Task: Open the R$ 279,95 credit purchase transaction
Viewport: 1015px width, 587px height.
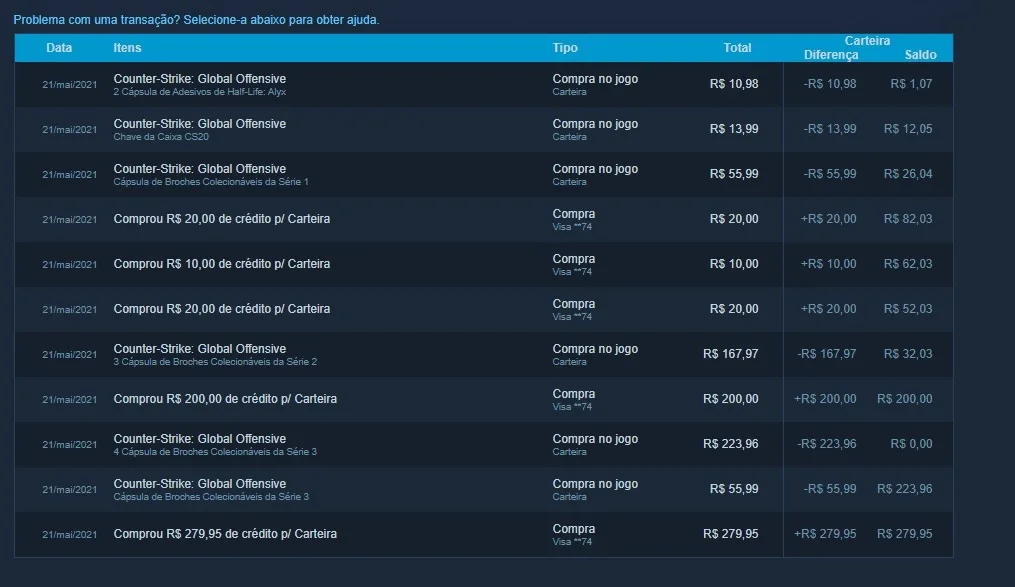Action: 484,535
